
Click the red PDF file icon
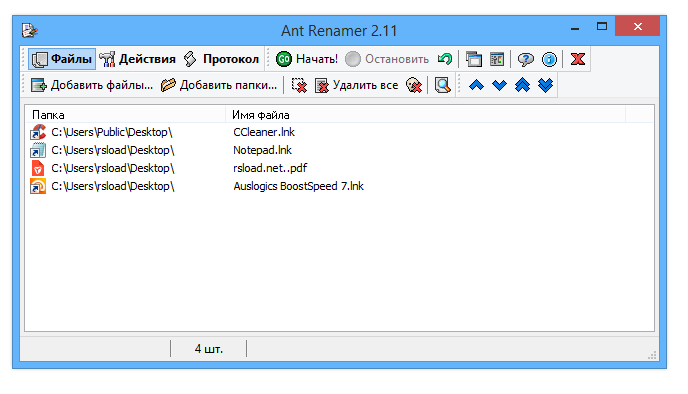(38, 168)
